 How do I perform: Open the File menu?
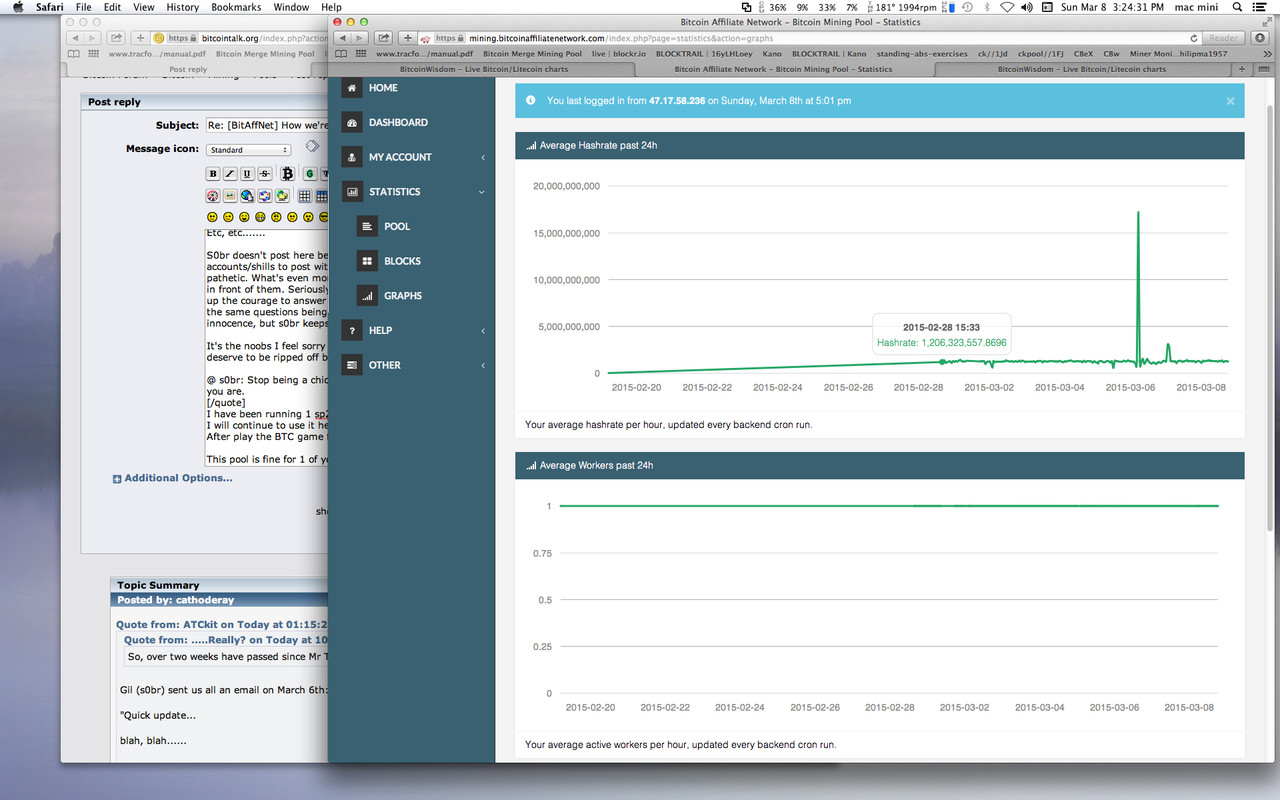[84, 7]
